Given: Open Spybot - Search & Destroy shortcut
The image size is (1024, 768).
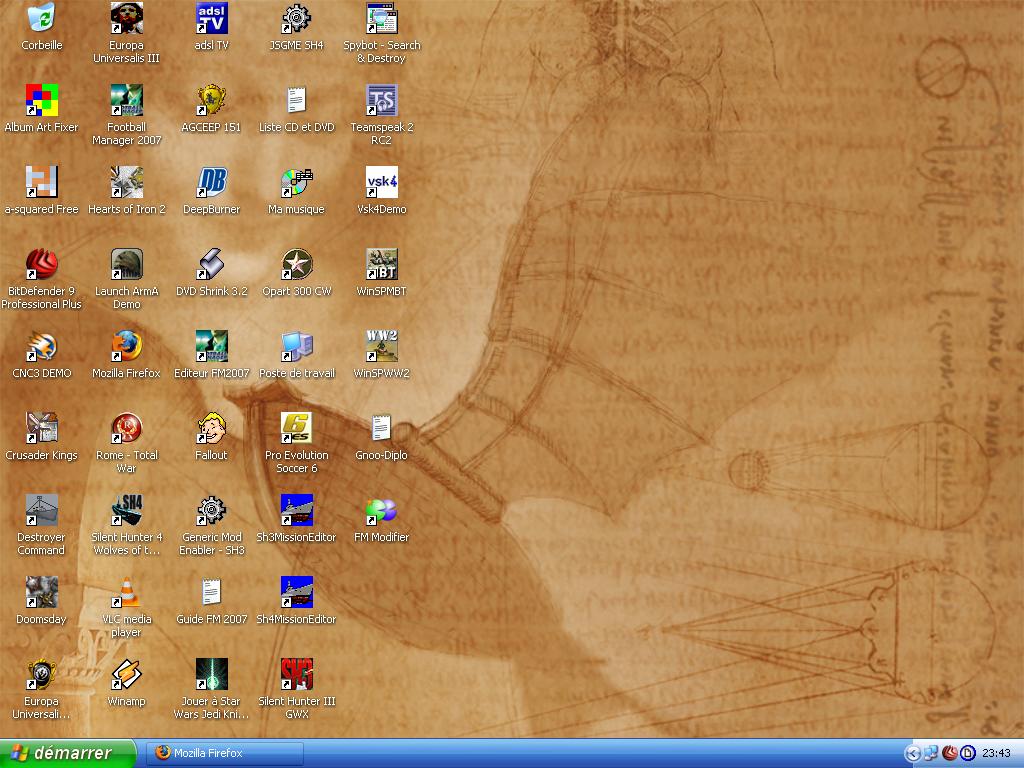Looking at the screenshot, I should tap(381, 18).
